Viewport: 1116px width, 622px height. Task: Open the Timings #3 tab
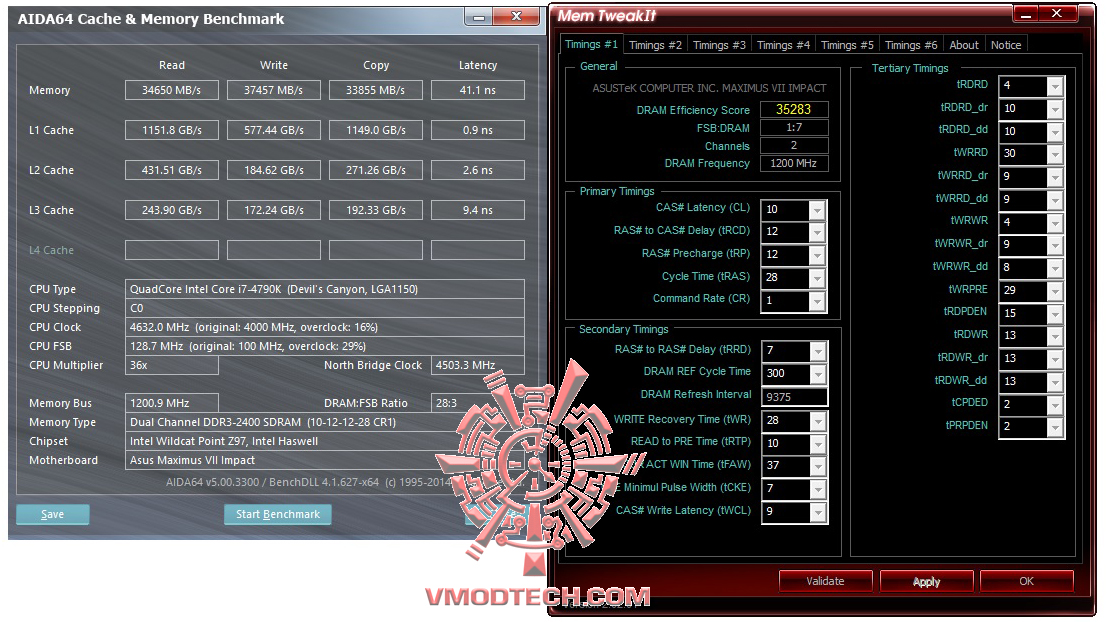719,45
